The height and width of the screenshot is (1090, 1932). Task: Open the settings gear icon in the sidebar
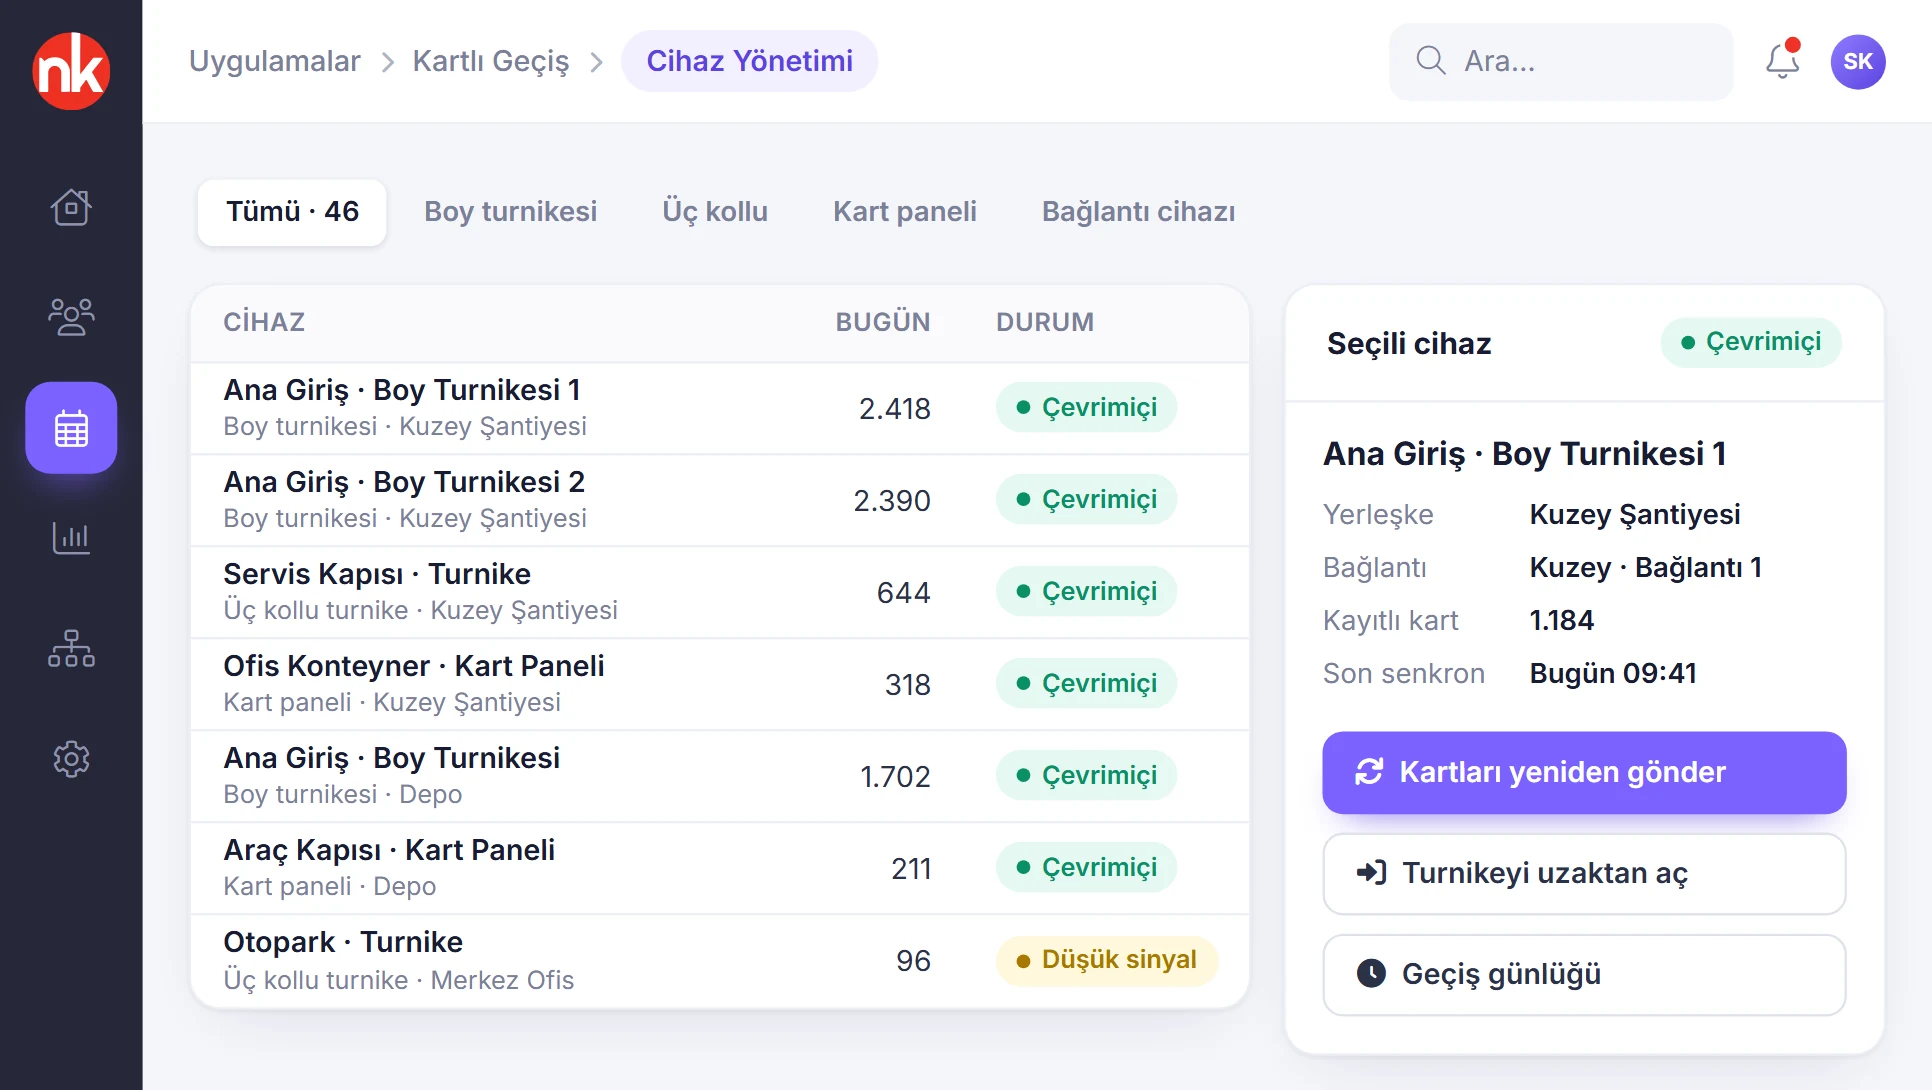pos(71,759)
